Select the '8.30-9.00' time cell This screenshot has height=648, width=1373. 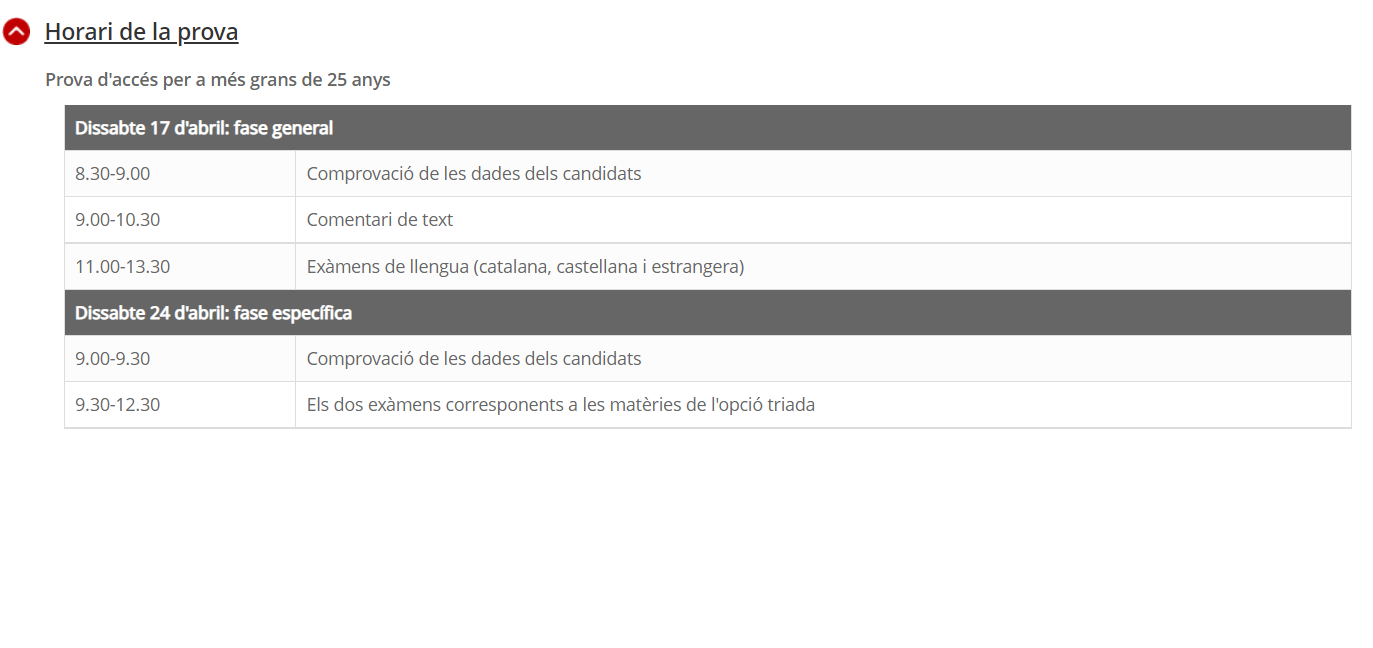tap(113, 174)
